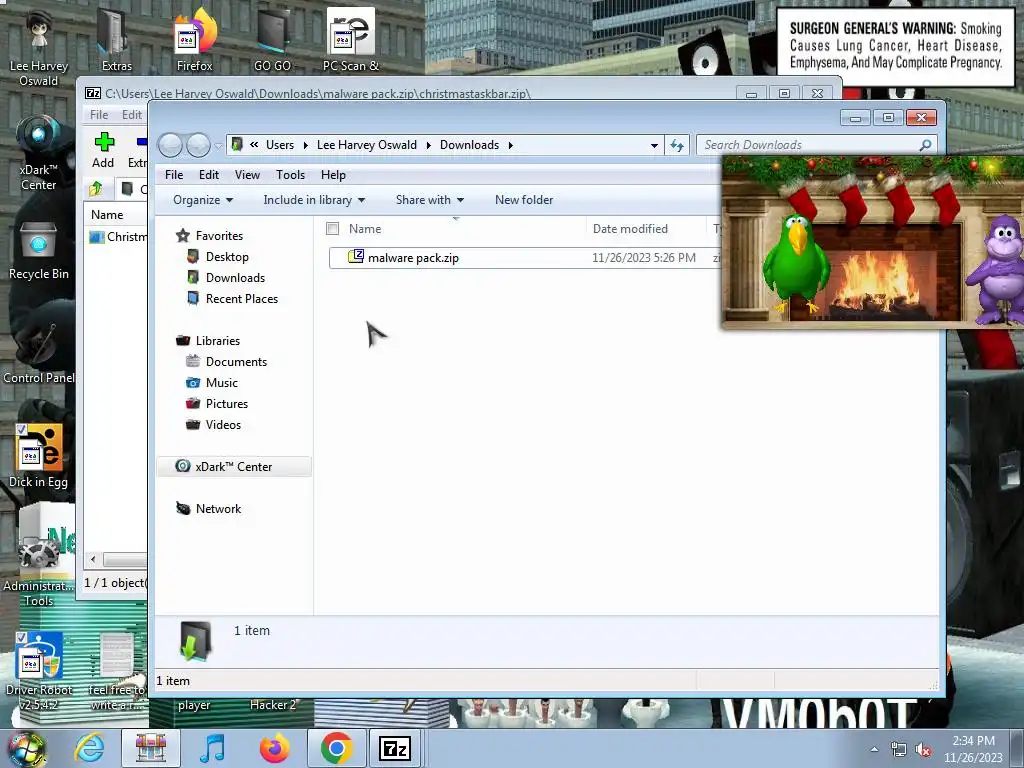Select Videos library
1024x768 pixels.
click(x=223, y=424)
